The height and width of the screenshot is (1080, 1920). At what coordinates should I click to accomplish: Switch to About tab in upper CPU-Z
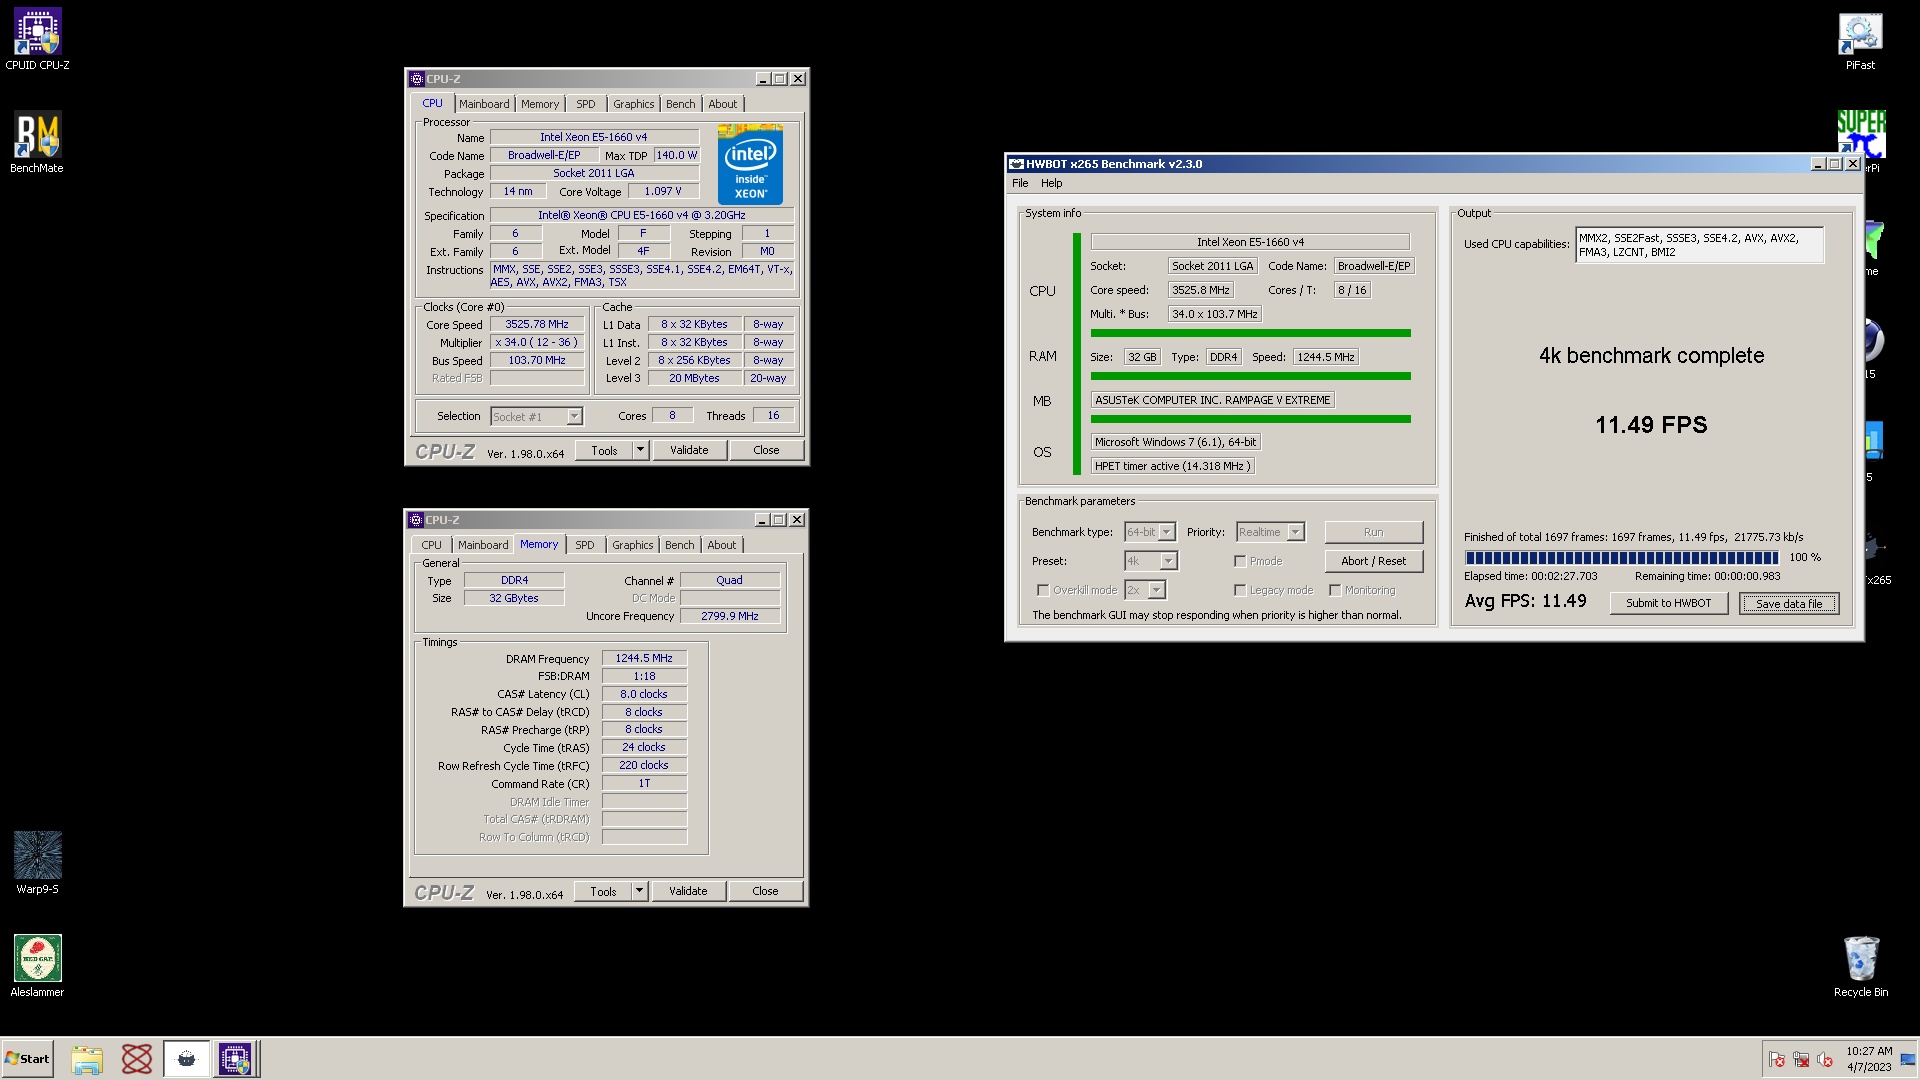click(723, 104)
